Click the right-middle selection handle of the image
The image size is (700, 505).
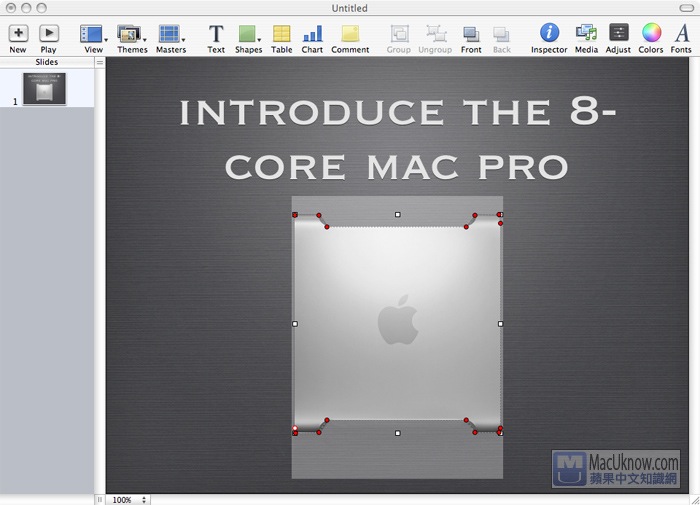click(500, 324)
